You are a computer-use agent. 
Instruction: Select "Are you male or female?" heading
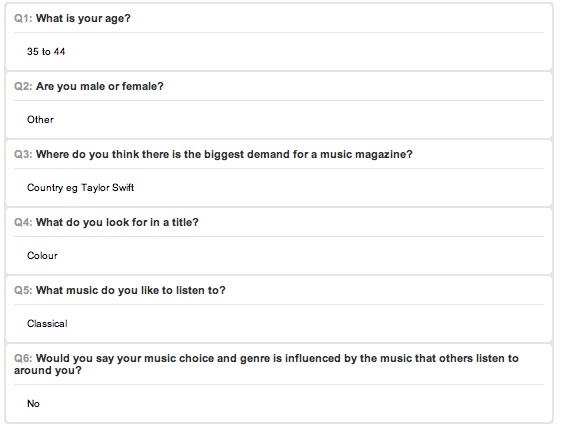pos(100,86)
